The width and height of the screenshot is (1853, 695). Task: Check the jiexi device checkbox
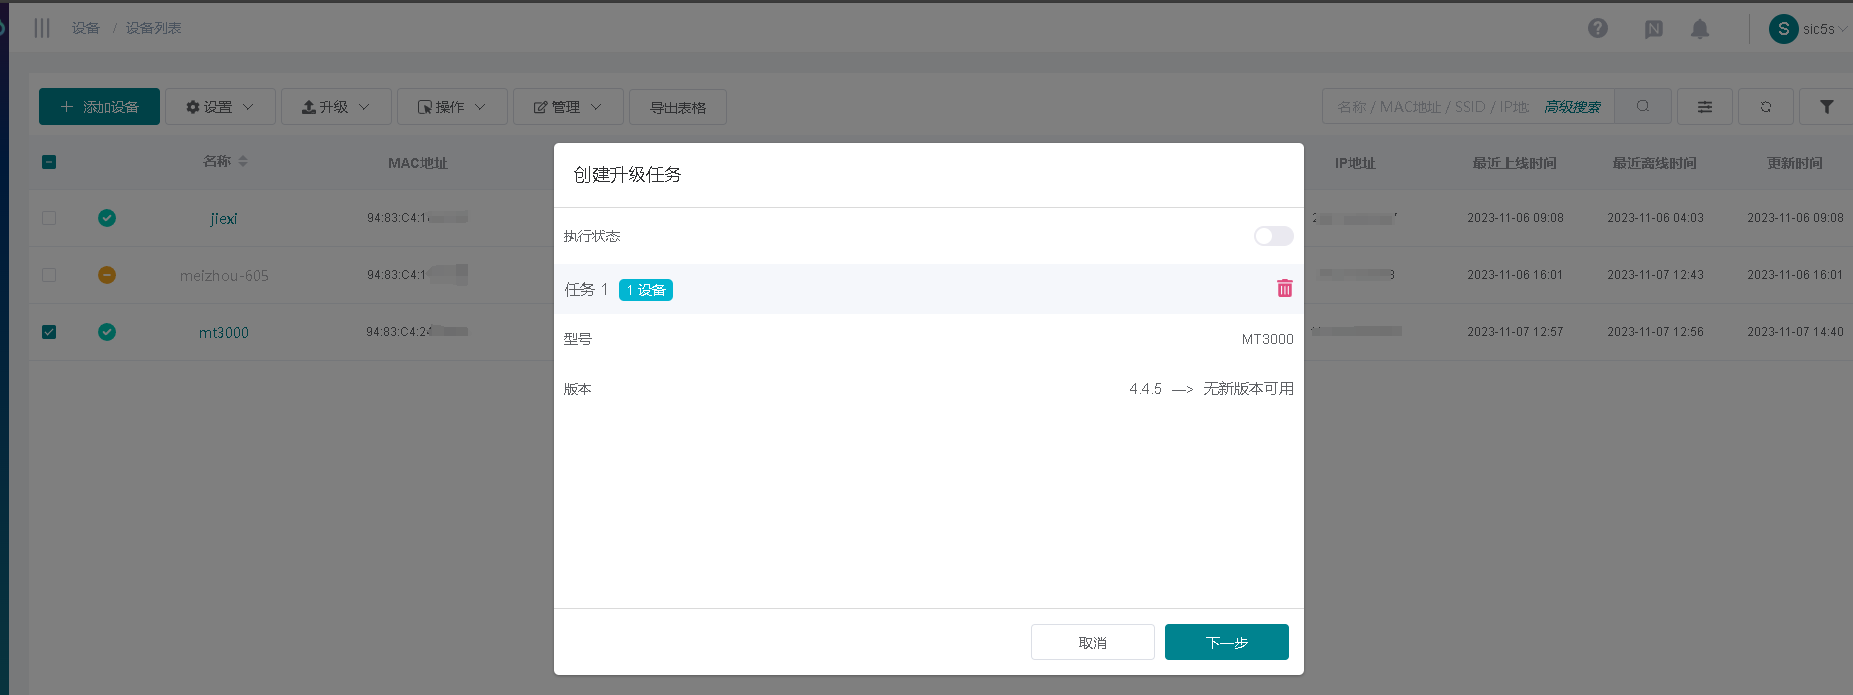click(x=49, y=218)
